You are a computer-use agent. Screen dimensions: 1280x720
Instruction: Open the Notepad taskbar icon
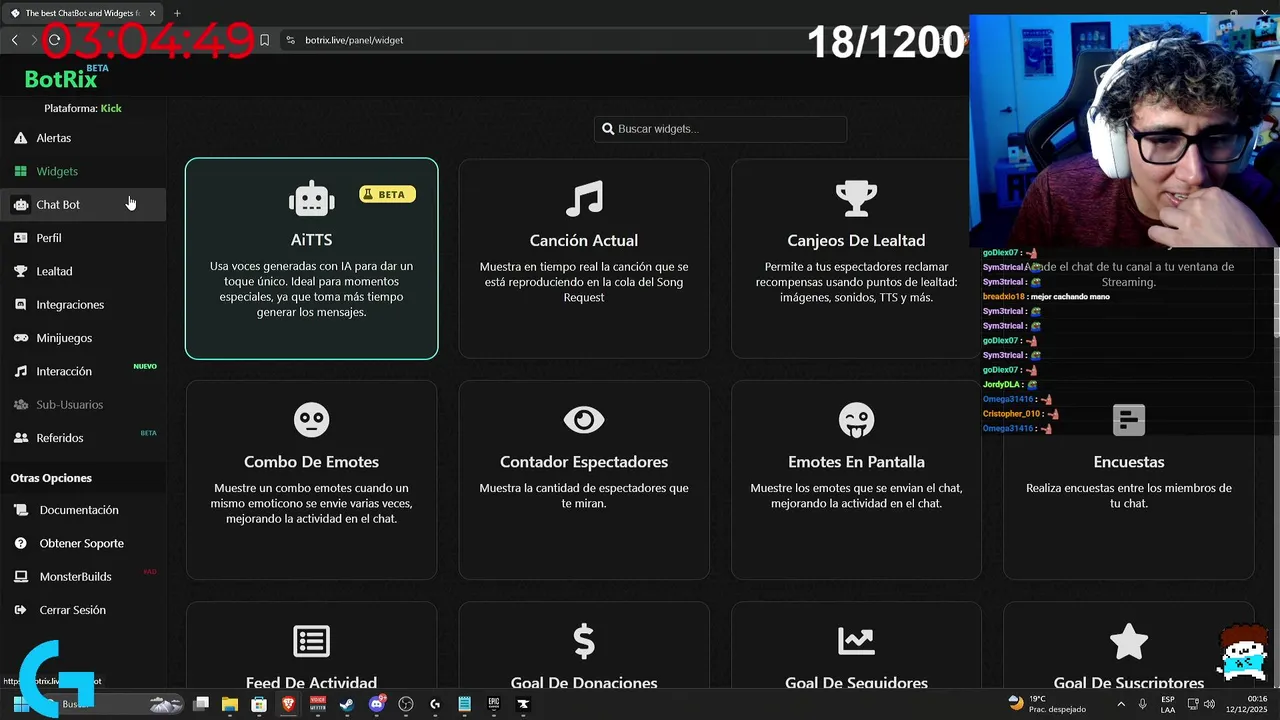464,704
